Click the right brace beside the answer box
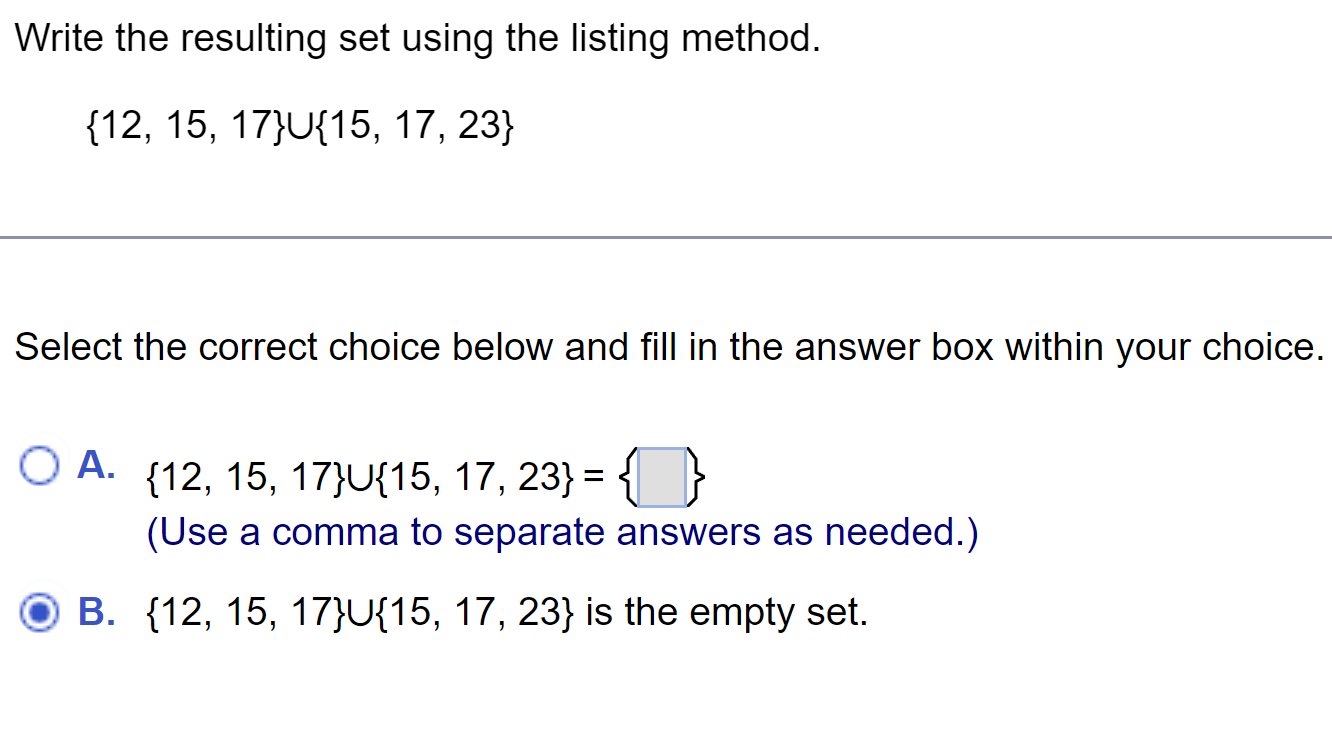The image size is (1332, 750). pos(698,475)
